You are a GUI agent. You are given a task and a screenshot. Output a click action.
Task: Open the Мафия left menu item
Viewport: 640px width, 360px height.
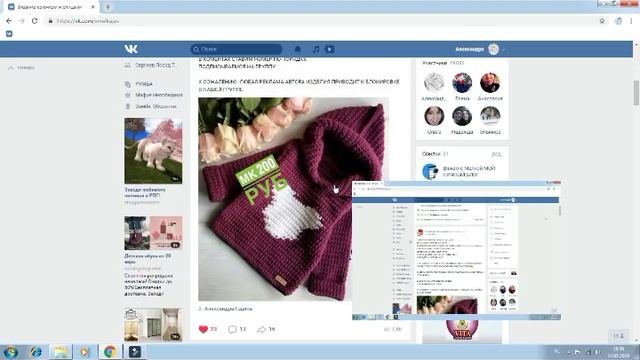(x=153, y=95)
